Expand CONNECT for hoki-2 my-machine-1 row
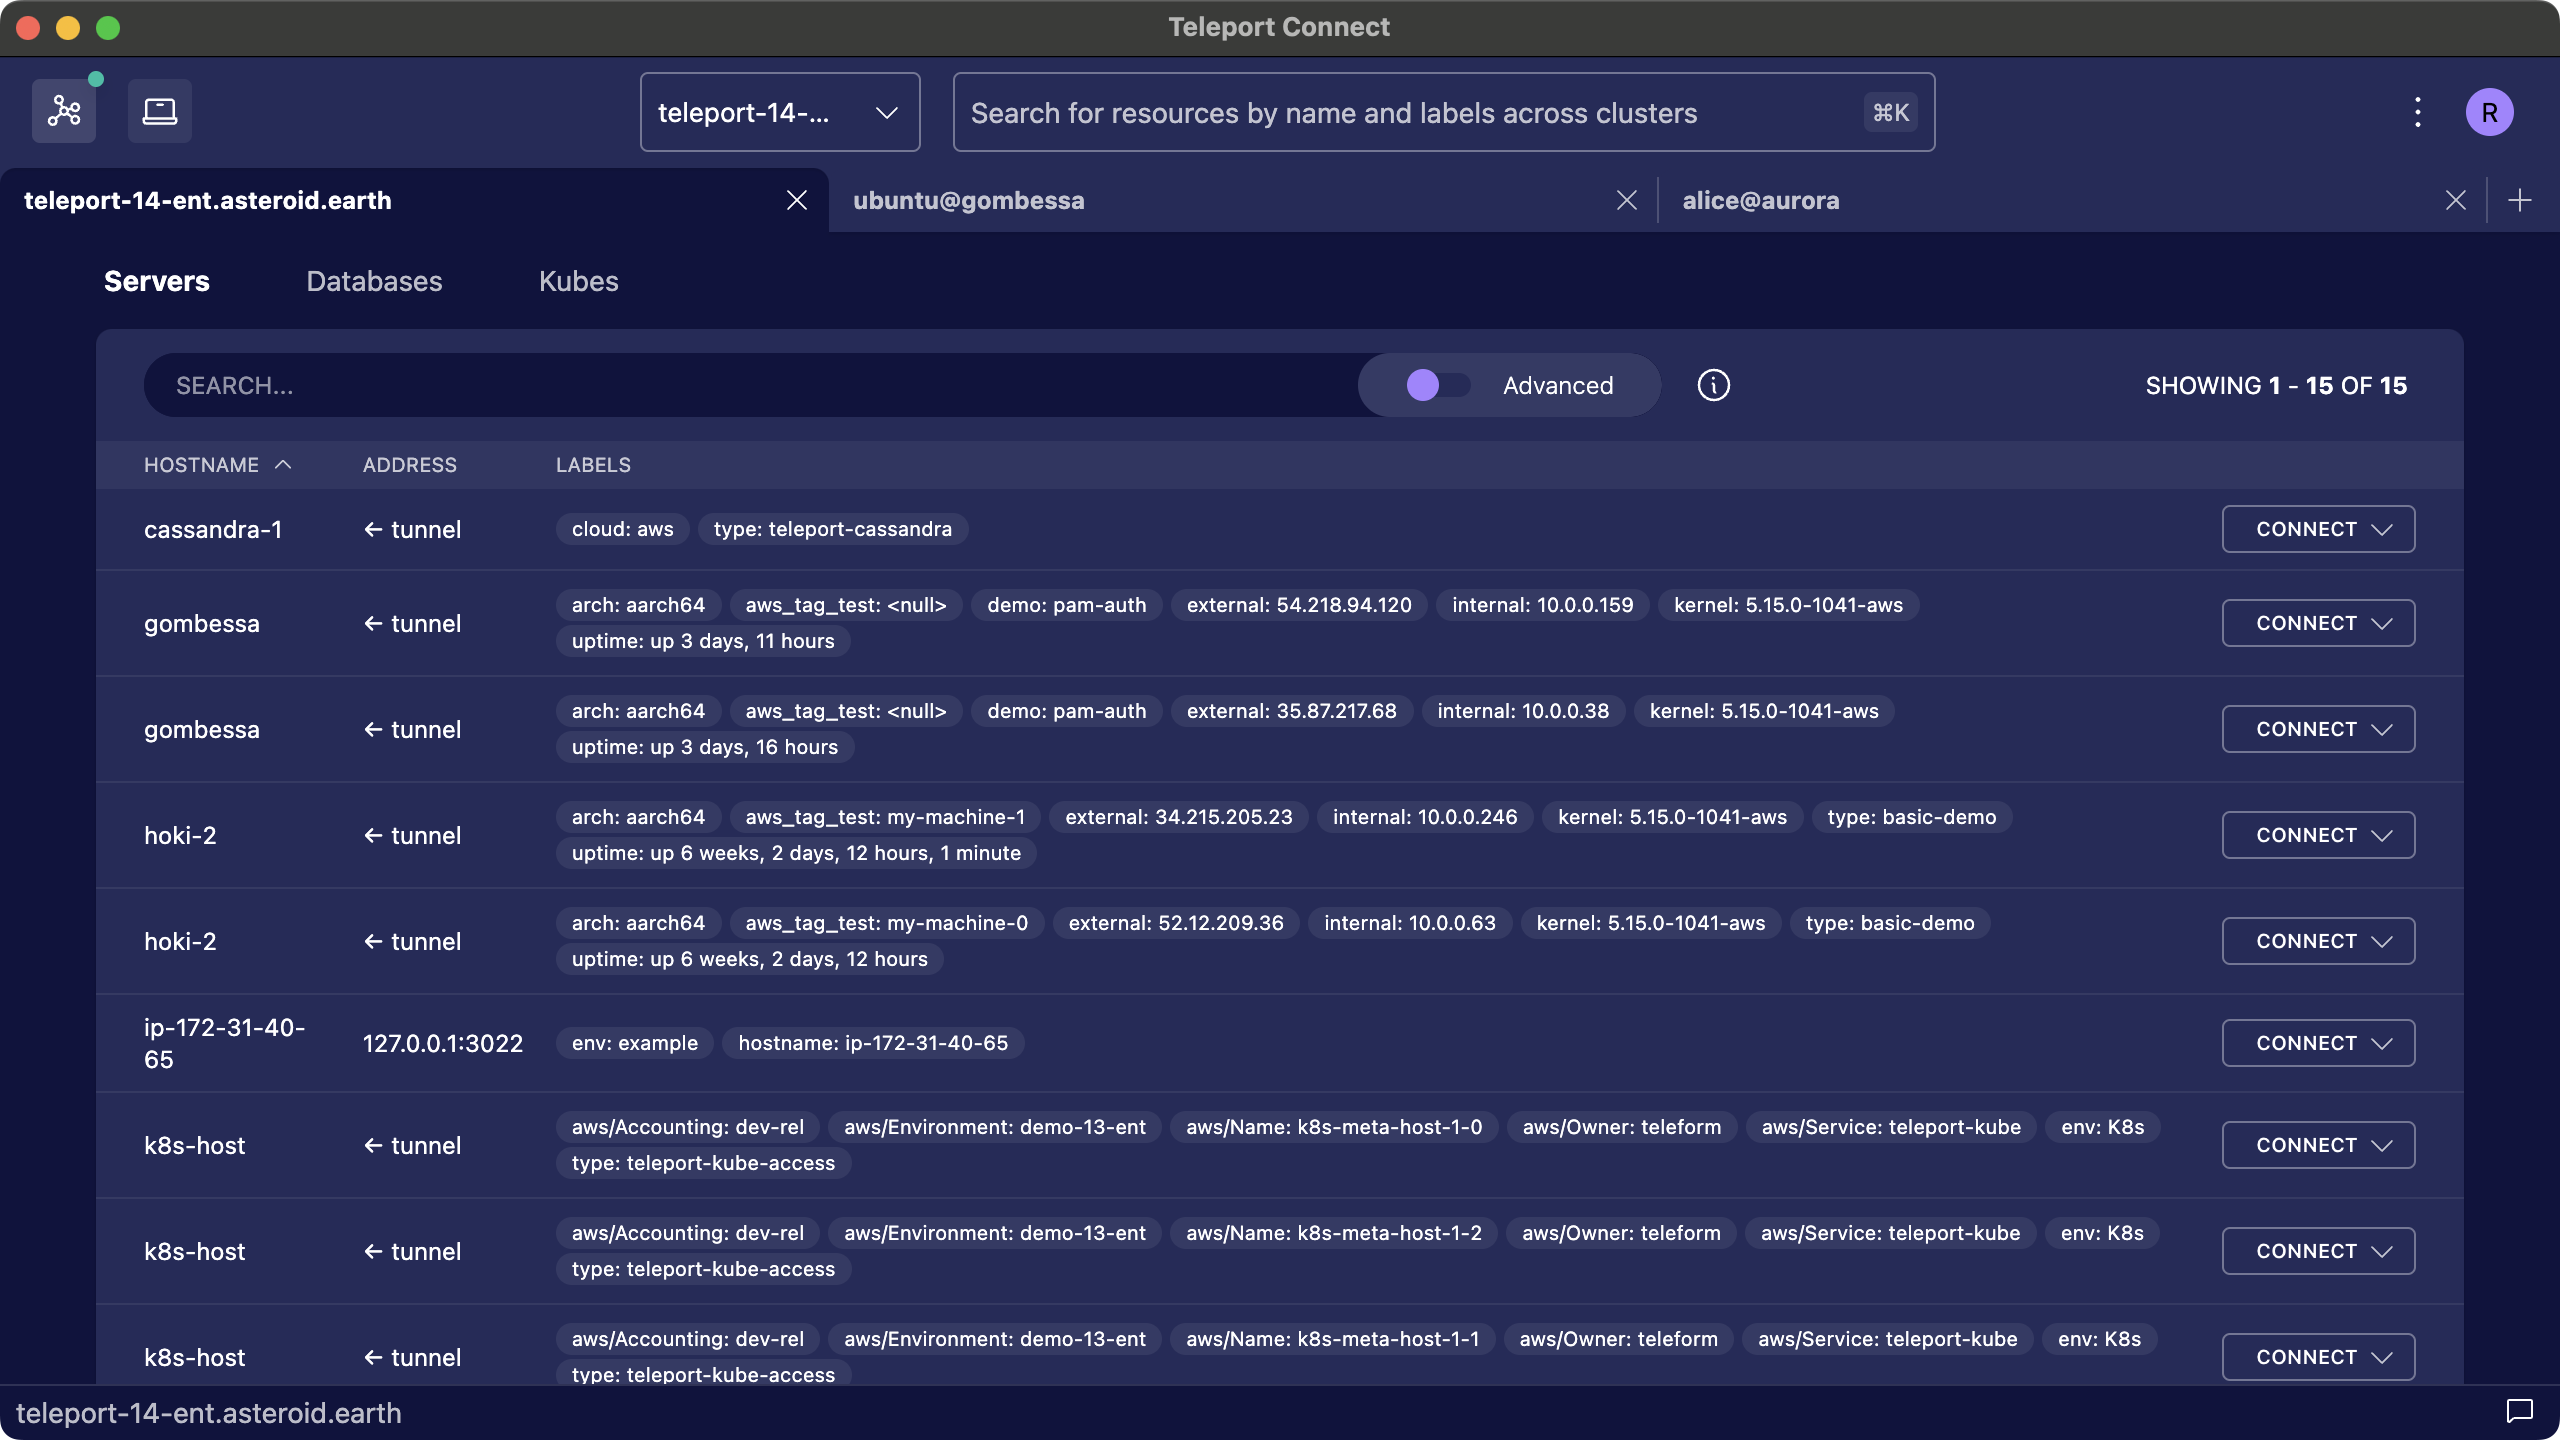This screenshot has height=1440, width=2560. click(x=2319, y=835)
